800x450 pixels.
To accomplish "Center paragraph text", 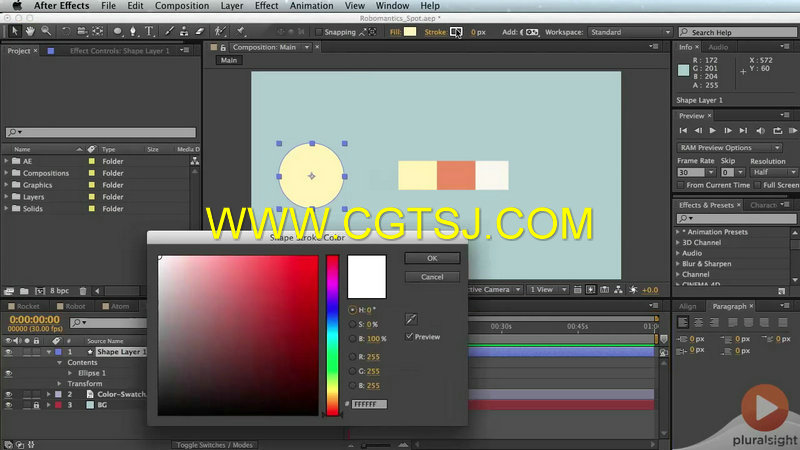I will click(698, 322).
